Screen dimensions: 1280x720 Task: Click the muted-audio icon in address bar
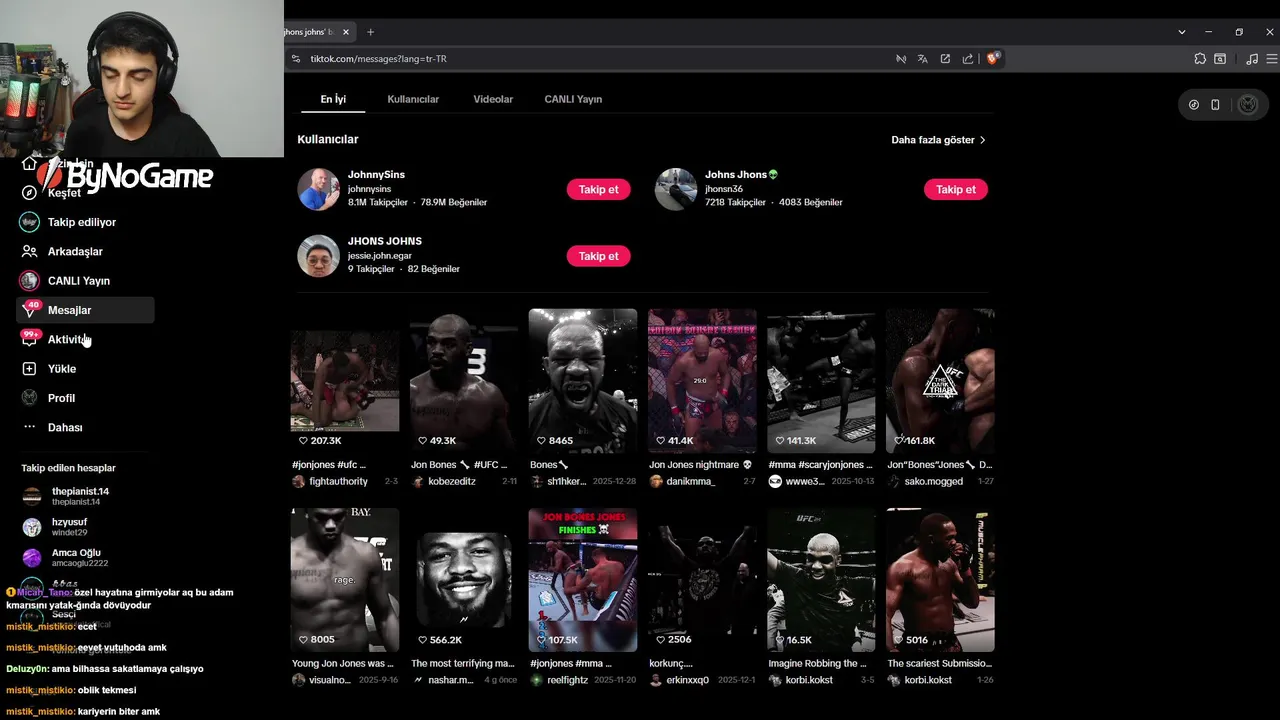pyautogui.click(x=901, y=59)
